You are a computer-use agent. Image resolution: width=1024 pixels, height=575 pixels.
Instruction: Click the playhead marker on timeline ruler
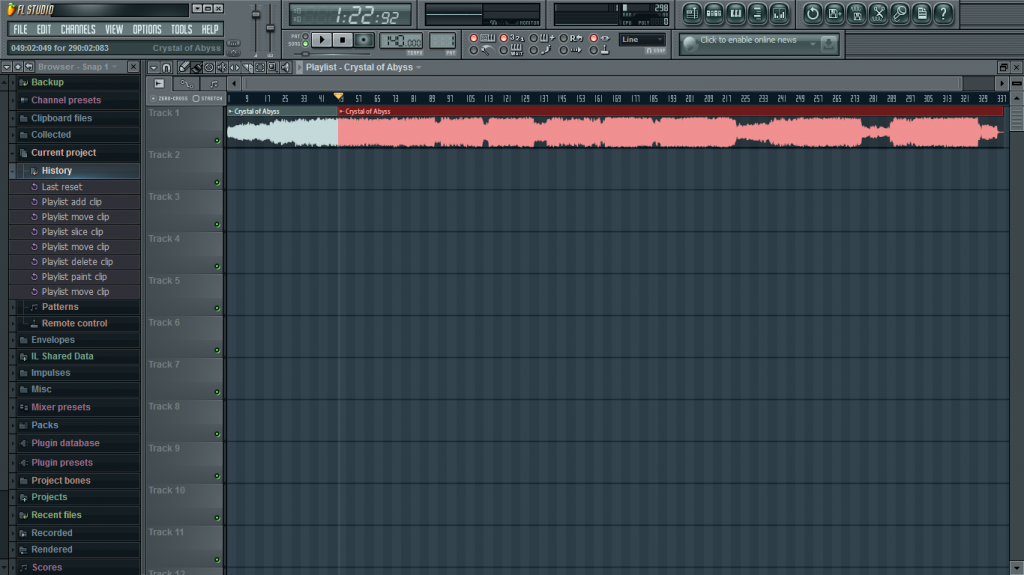(338, 97)
